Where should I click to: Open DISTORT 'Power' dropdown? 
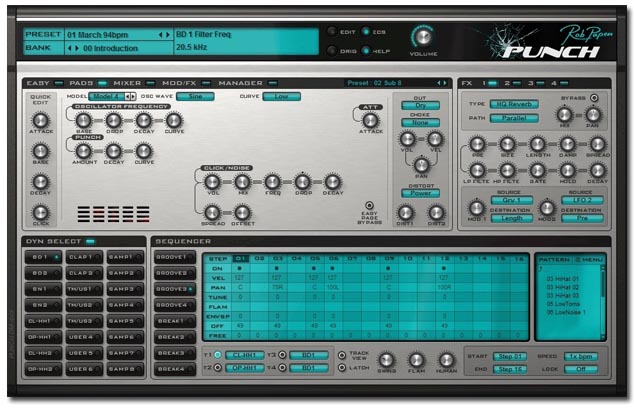point(421,193)
